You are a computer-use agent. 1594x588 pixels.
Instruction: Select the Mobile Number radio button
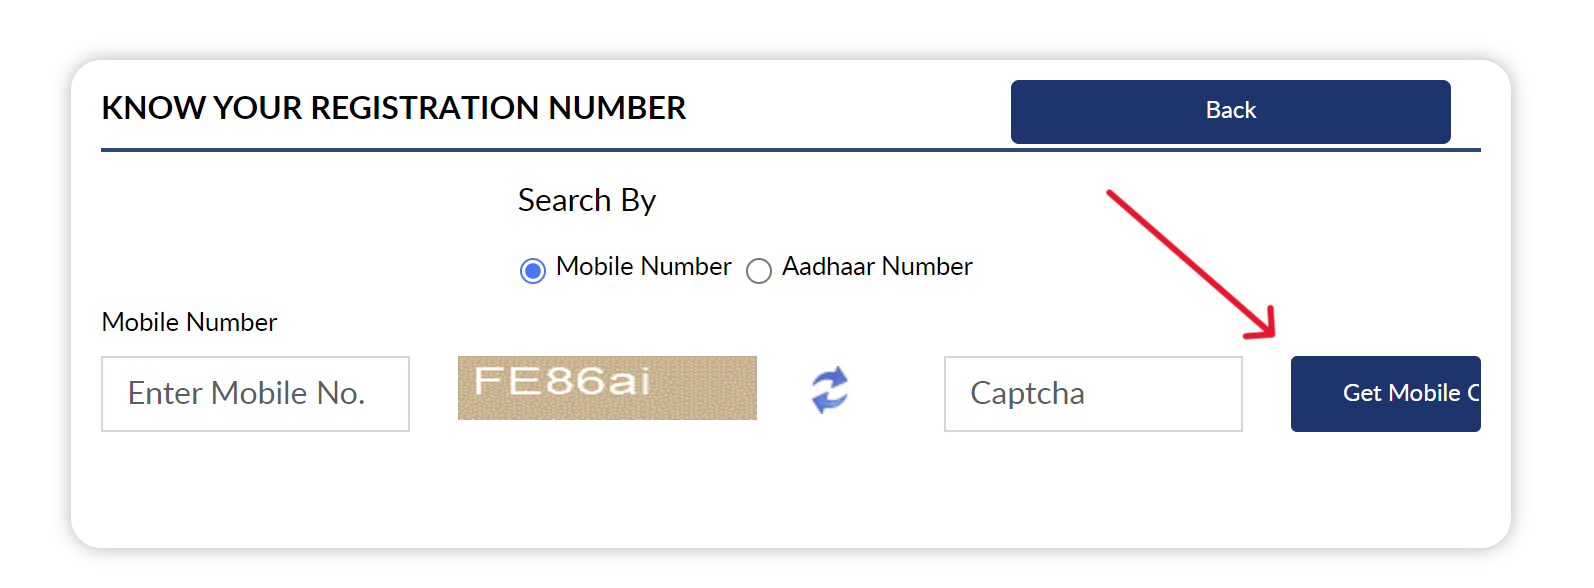click(532, 270)
